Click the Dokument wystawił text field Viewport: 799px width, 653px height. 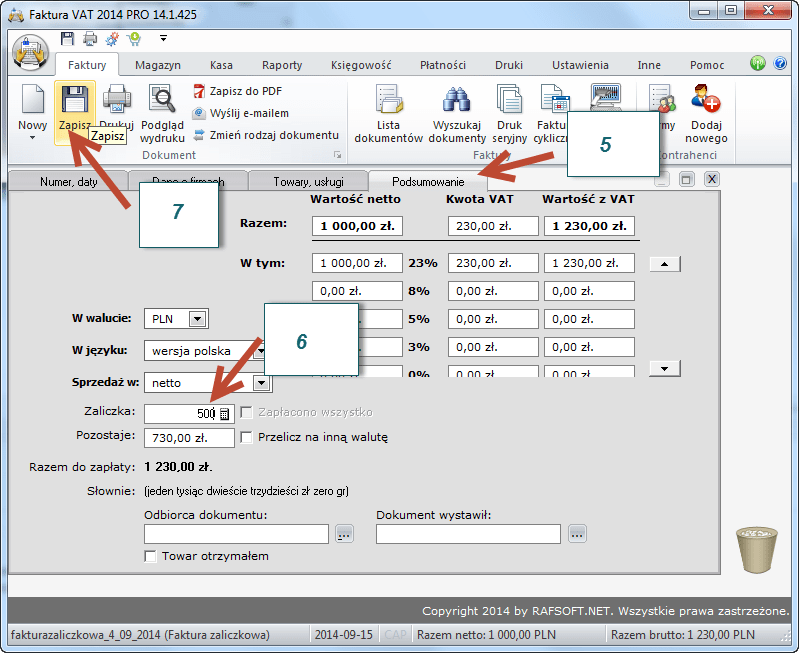(468, 534)
